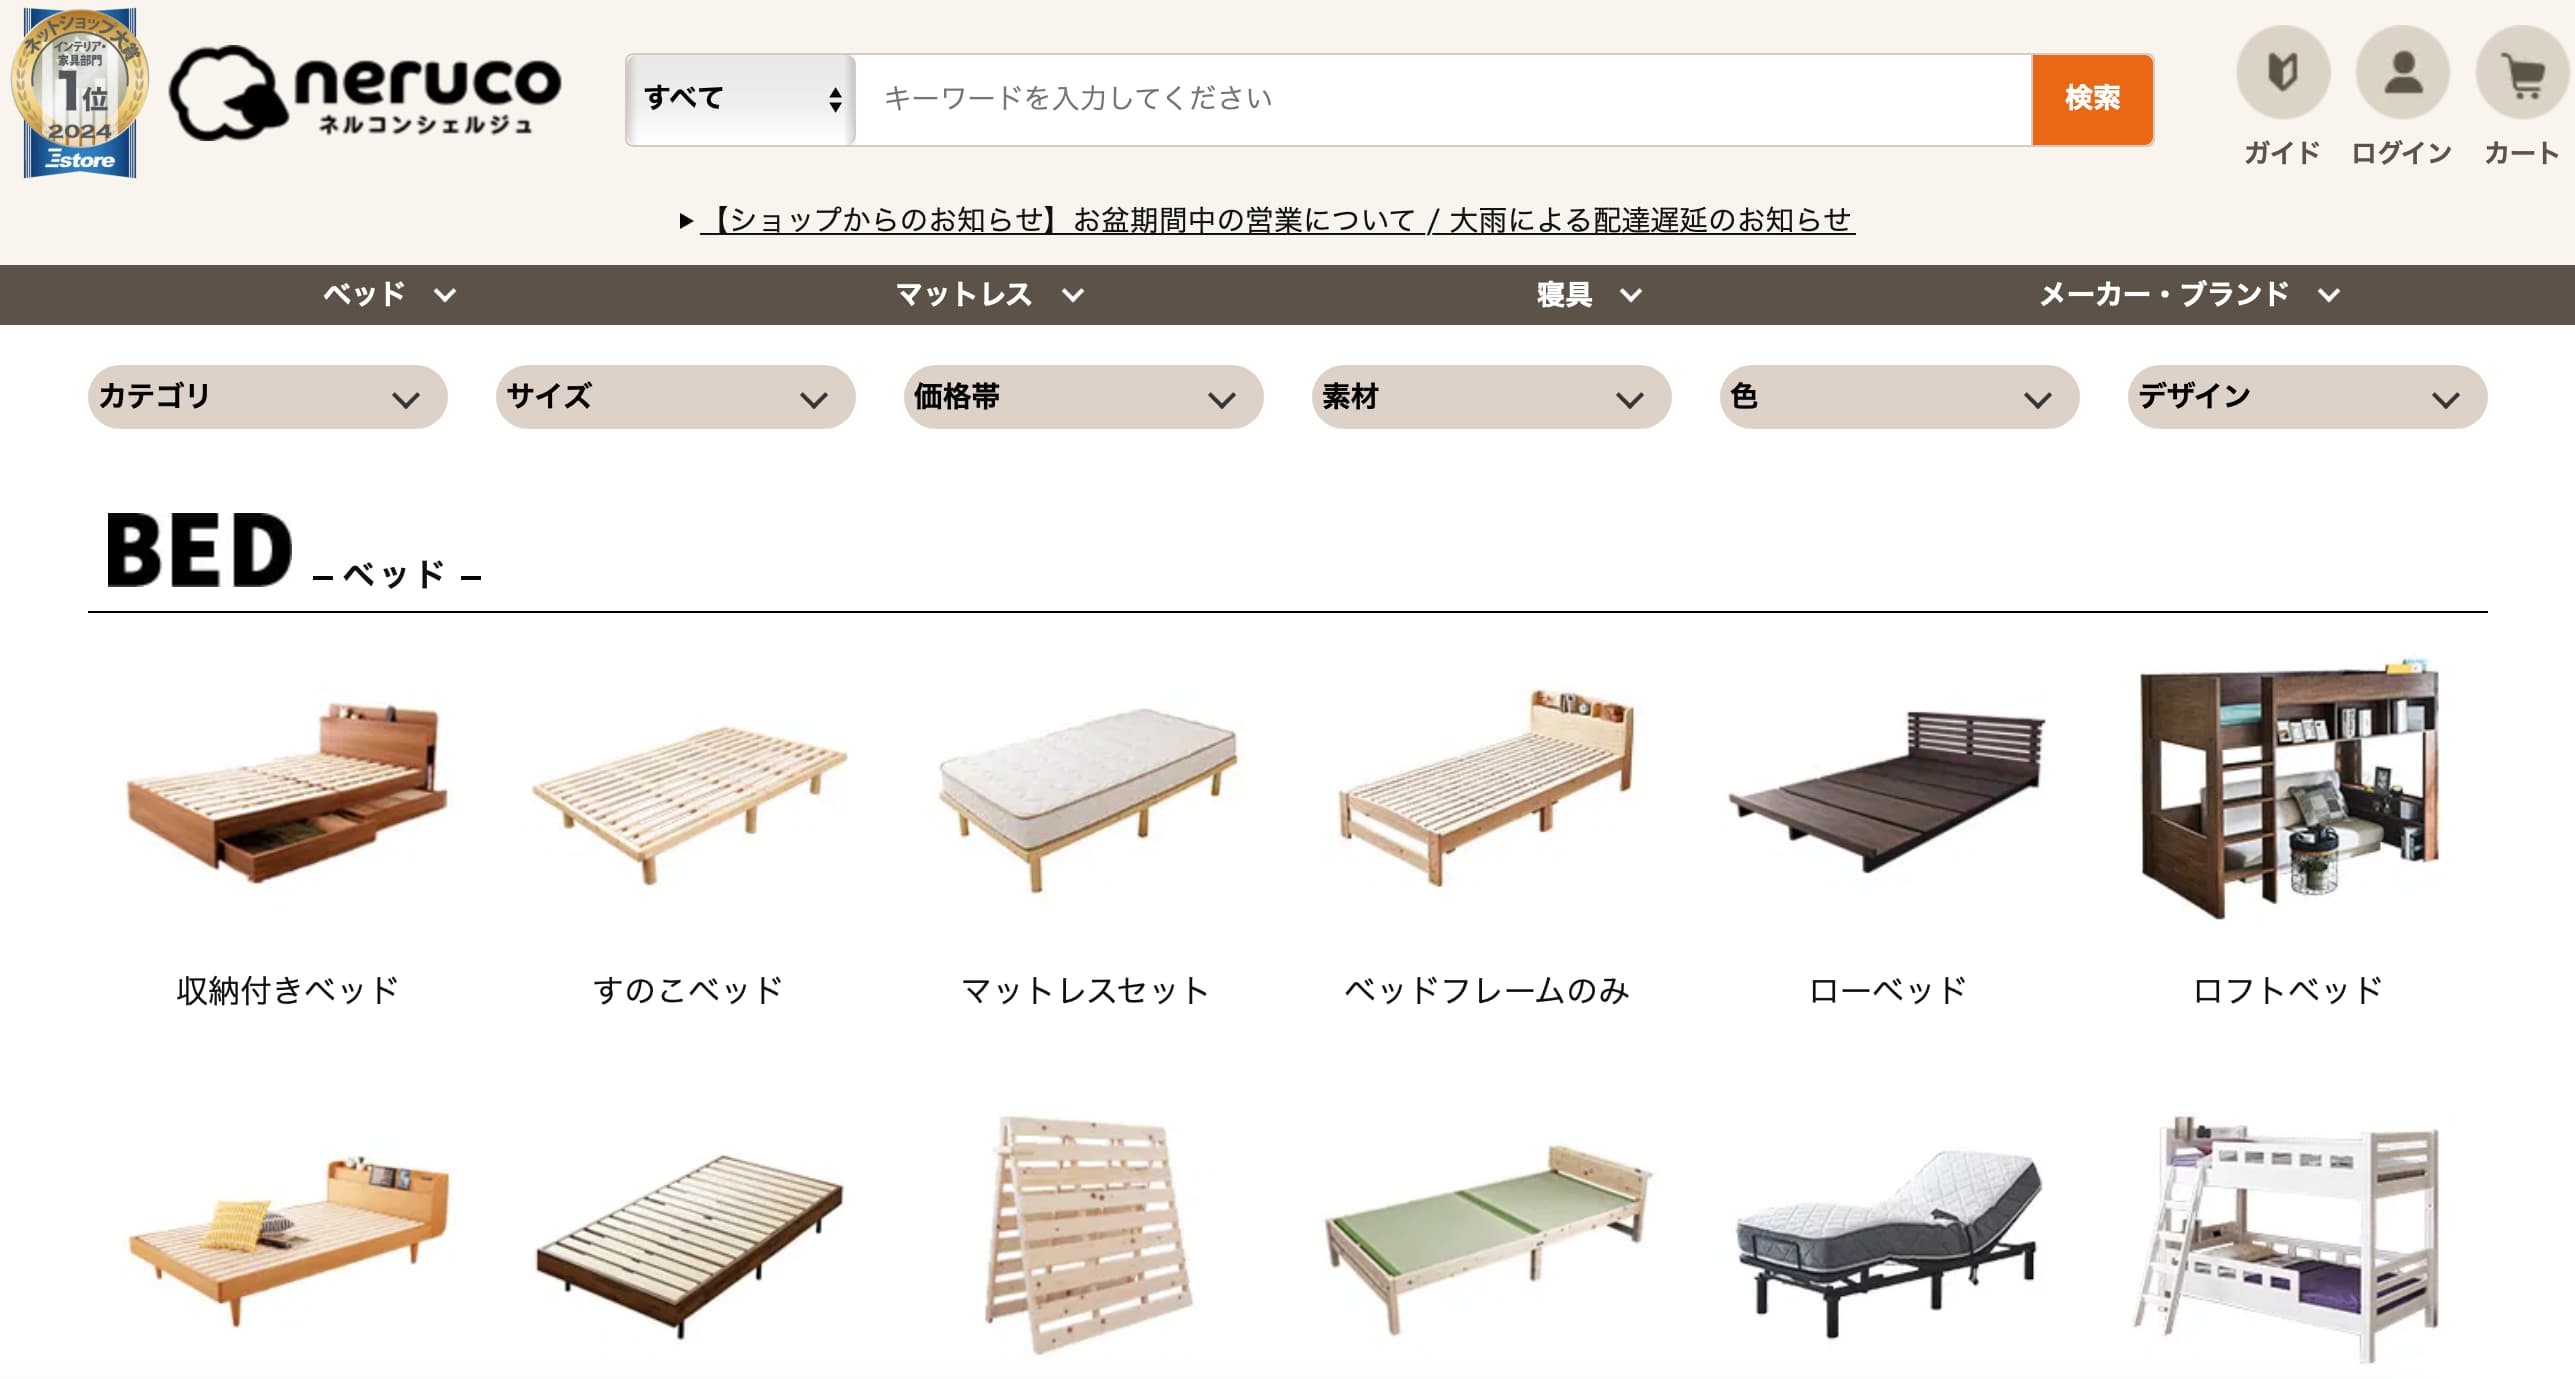Open the カート shopping cart icon

2521,72
